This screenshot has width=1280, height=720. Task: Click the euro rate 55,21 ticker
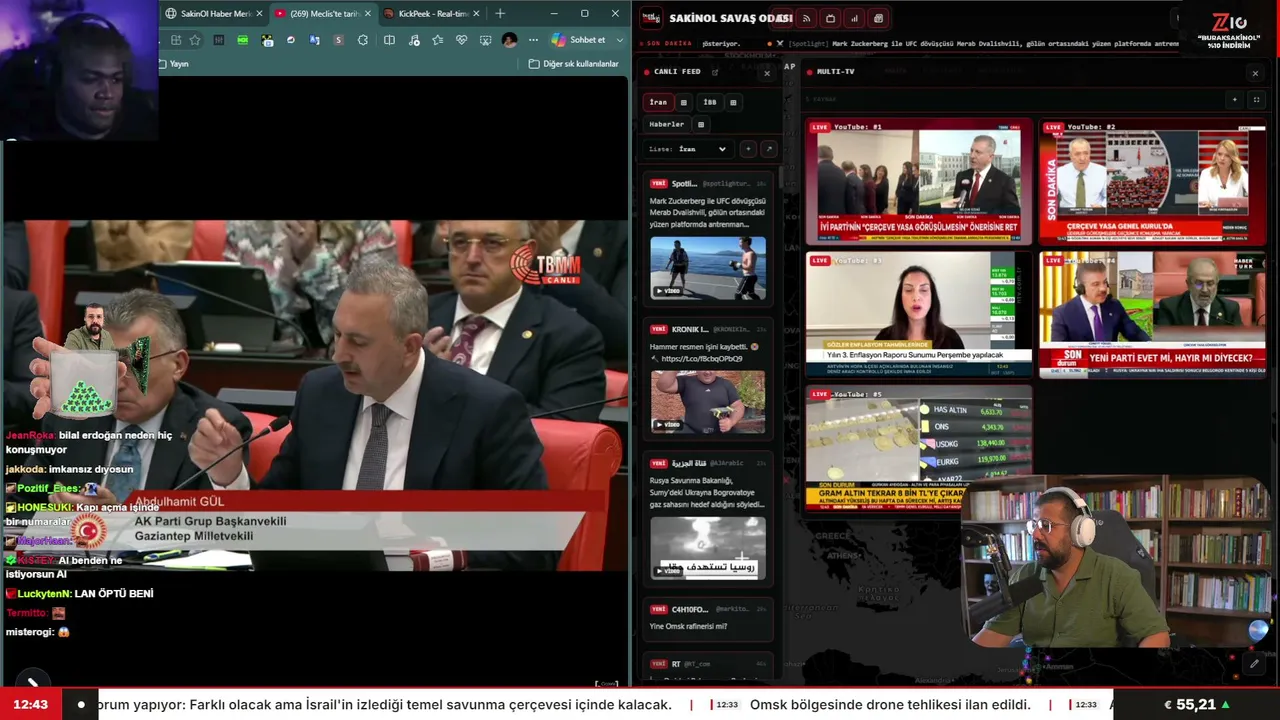tap(1196, 705)
